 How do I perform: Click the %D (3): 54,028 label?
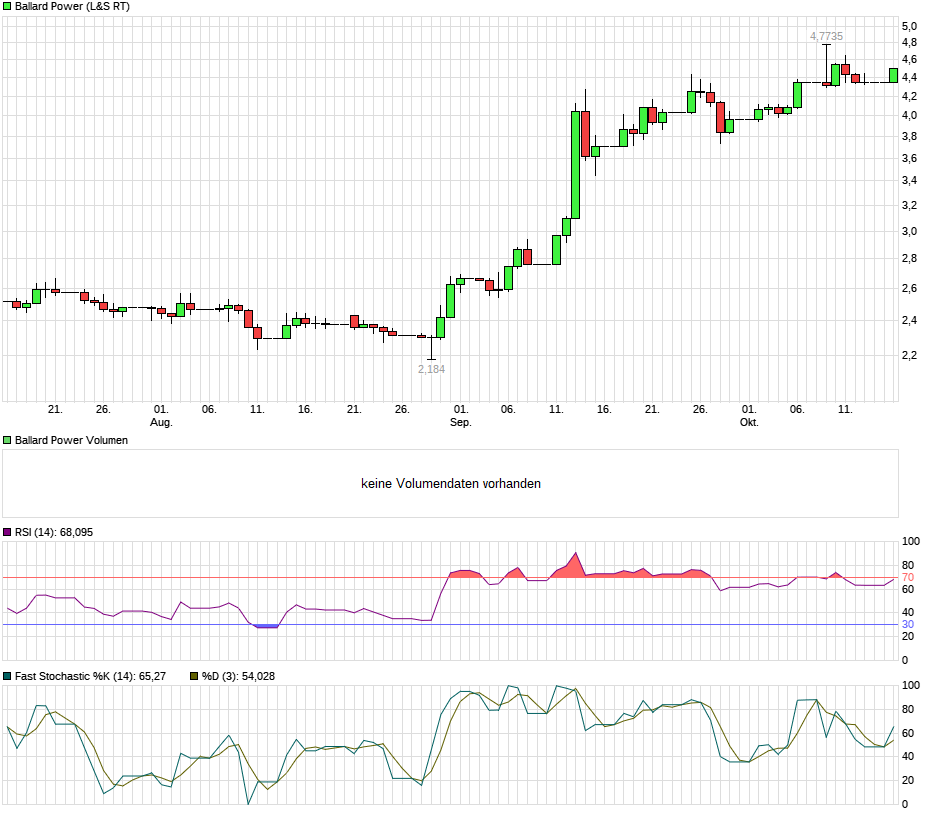point(238,676)
